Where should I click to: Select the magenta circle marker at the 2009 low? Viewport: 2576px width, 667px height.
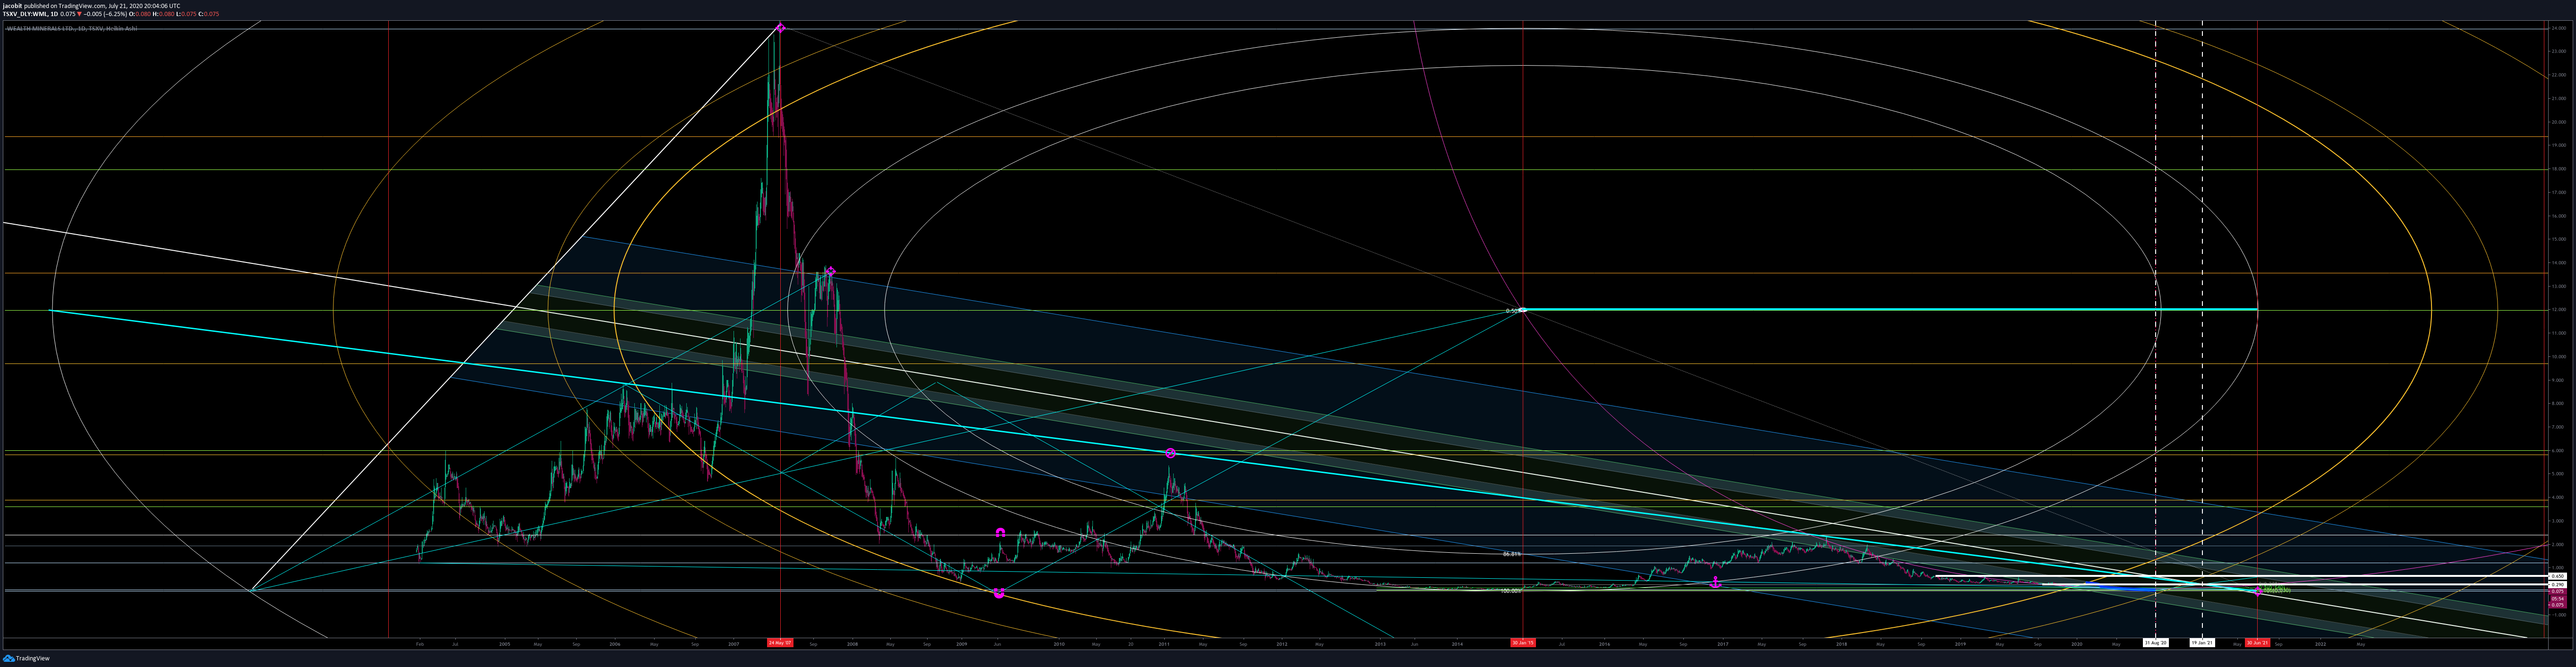(x=999, y=594)
